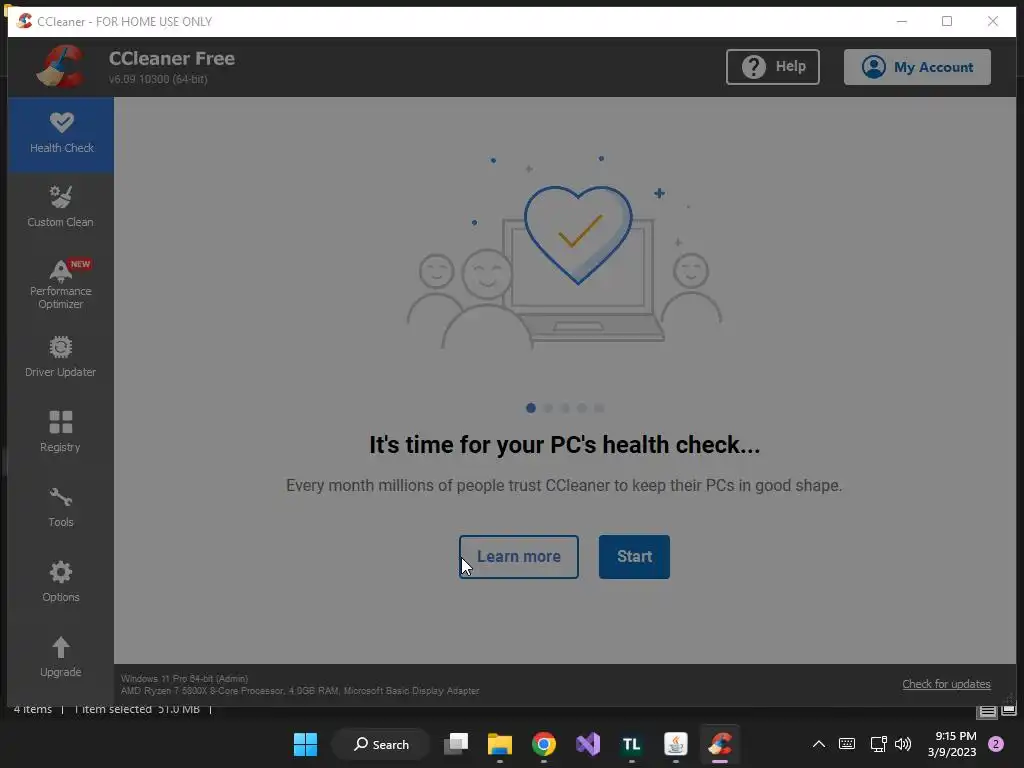Select the fourth carousel page dot
This screenshot has width=1024, height=768.
point(582,408)
